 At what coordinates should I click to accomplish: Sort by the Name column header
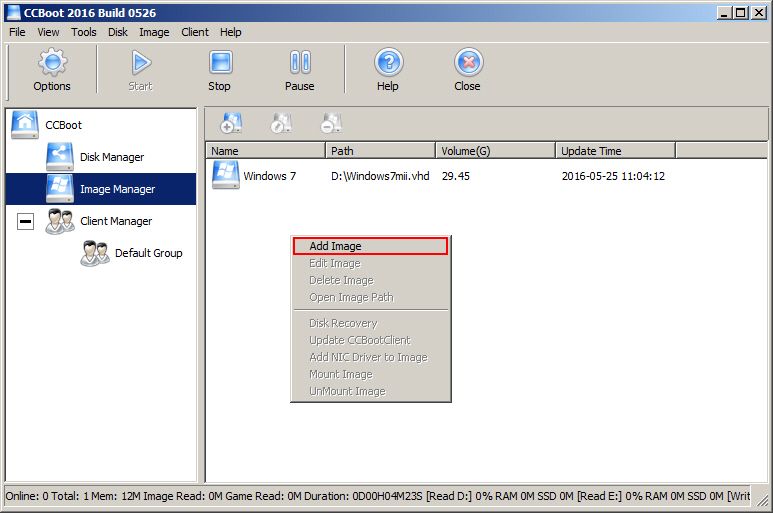click(266, 151)
